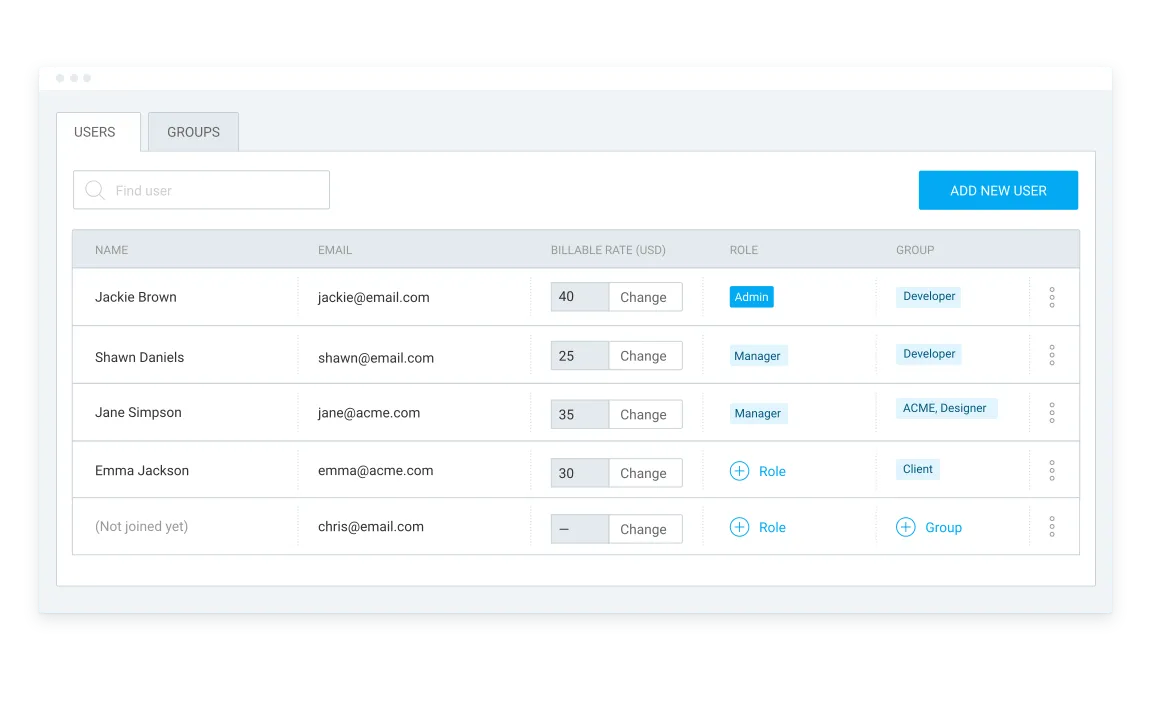Screen dimensions: 1150x715
Task: Click the magnifier icon in the search box
Action: click(x=95, y=191)
